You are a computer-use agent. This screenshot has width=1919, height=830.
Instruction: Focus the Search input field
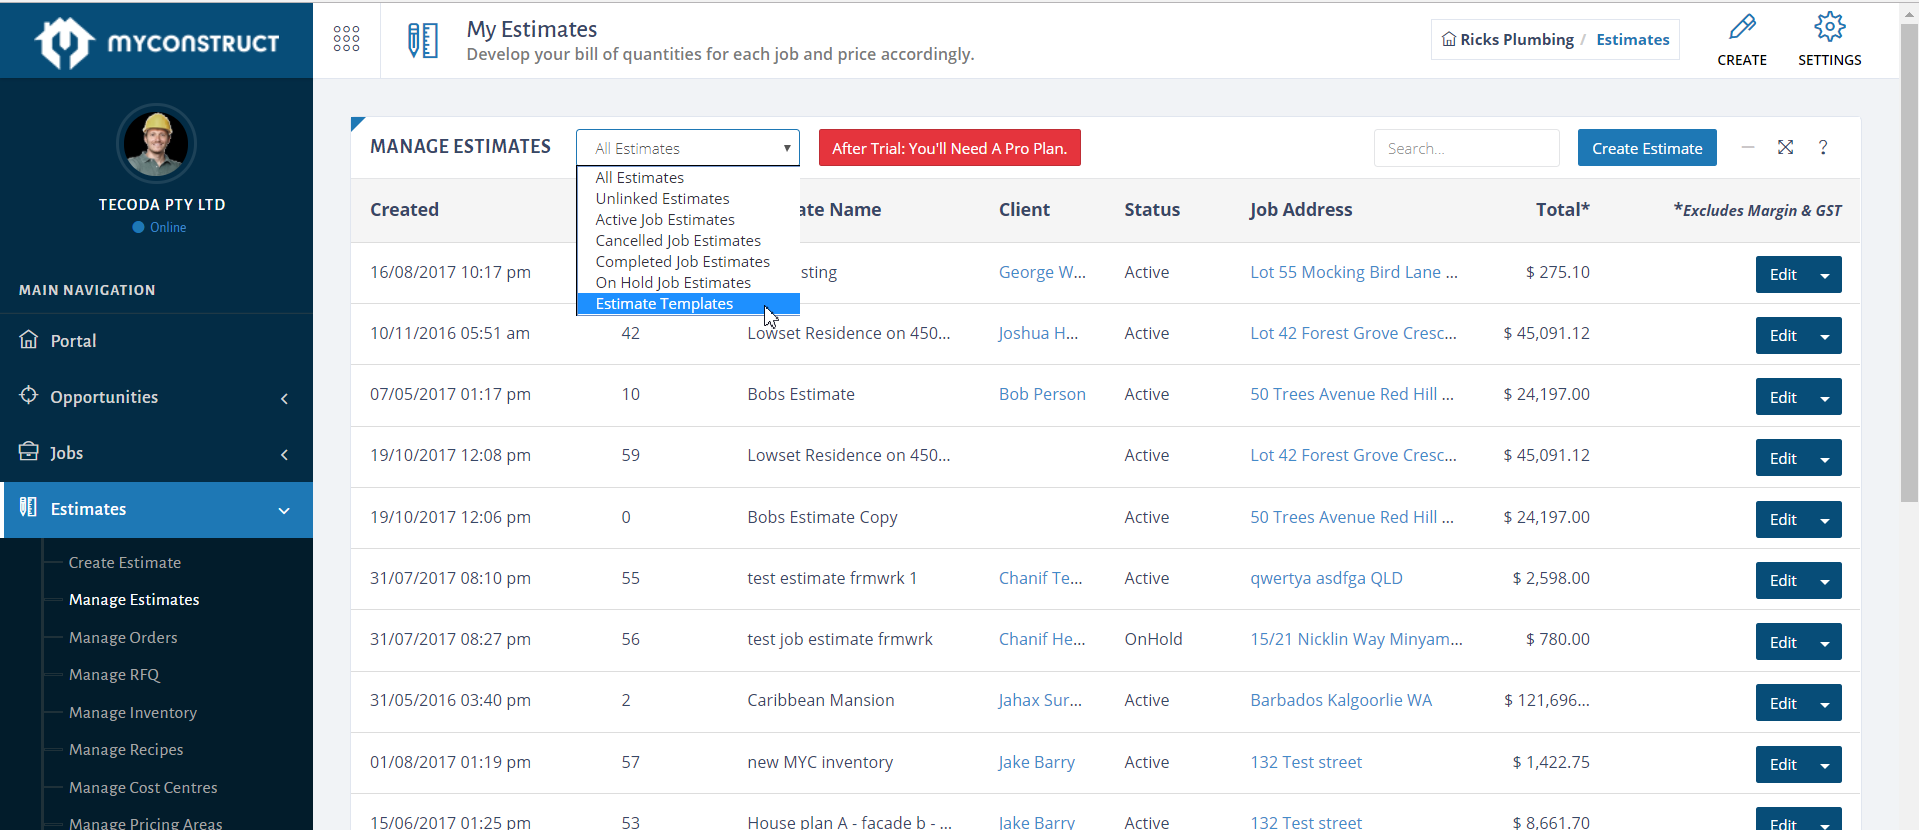(x=1466, y=148)
